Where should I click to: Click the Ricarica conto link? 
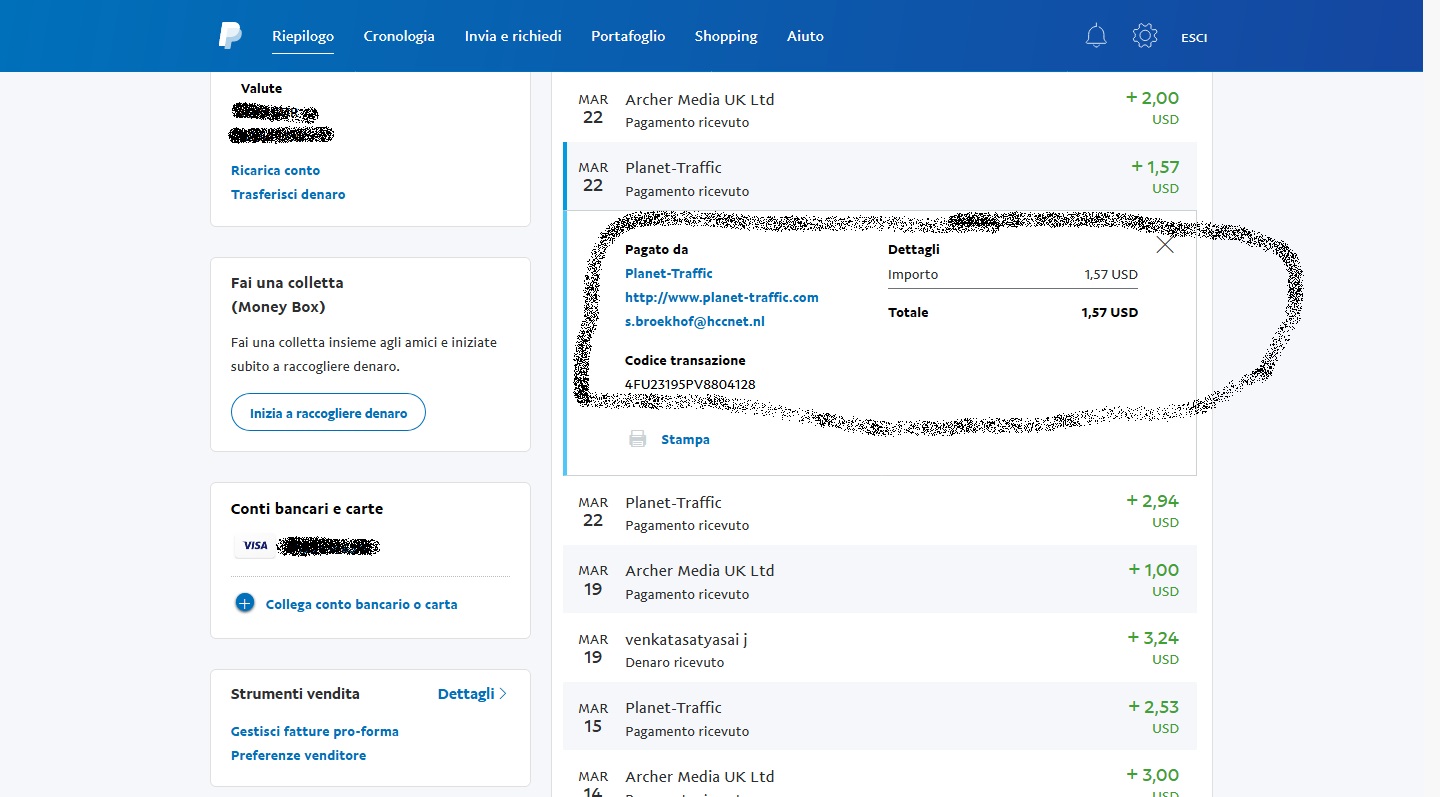pyautogui.click(x=275, y=171)
